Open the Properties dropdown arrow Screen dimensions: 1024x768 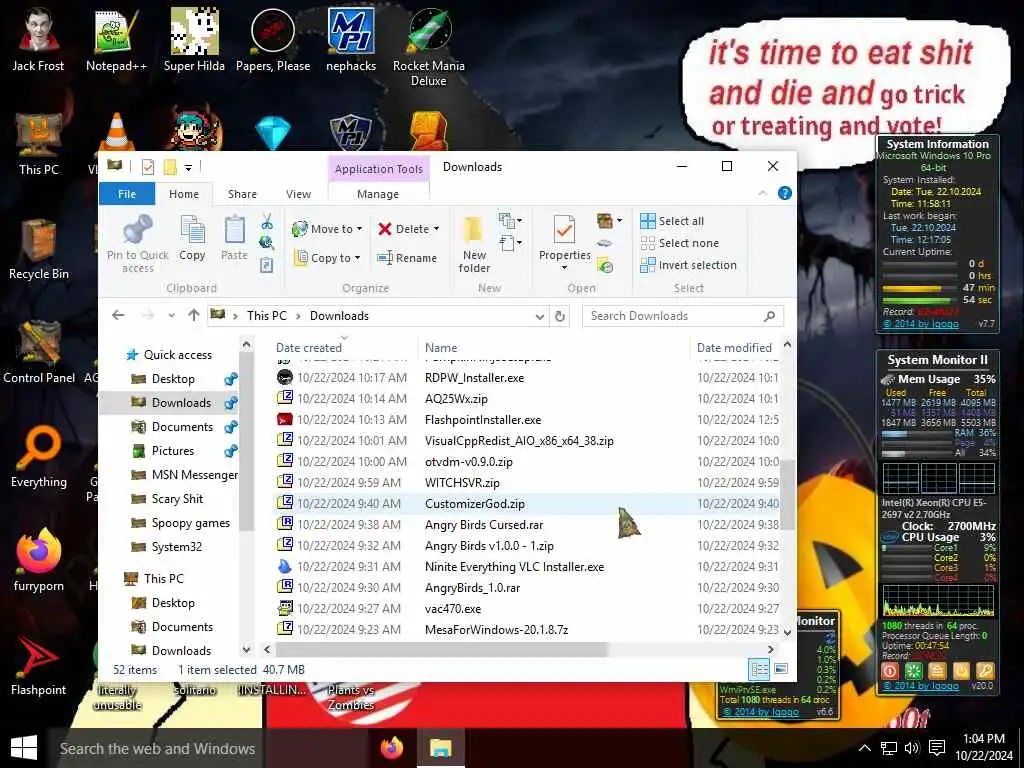[564, 268]
